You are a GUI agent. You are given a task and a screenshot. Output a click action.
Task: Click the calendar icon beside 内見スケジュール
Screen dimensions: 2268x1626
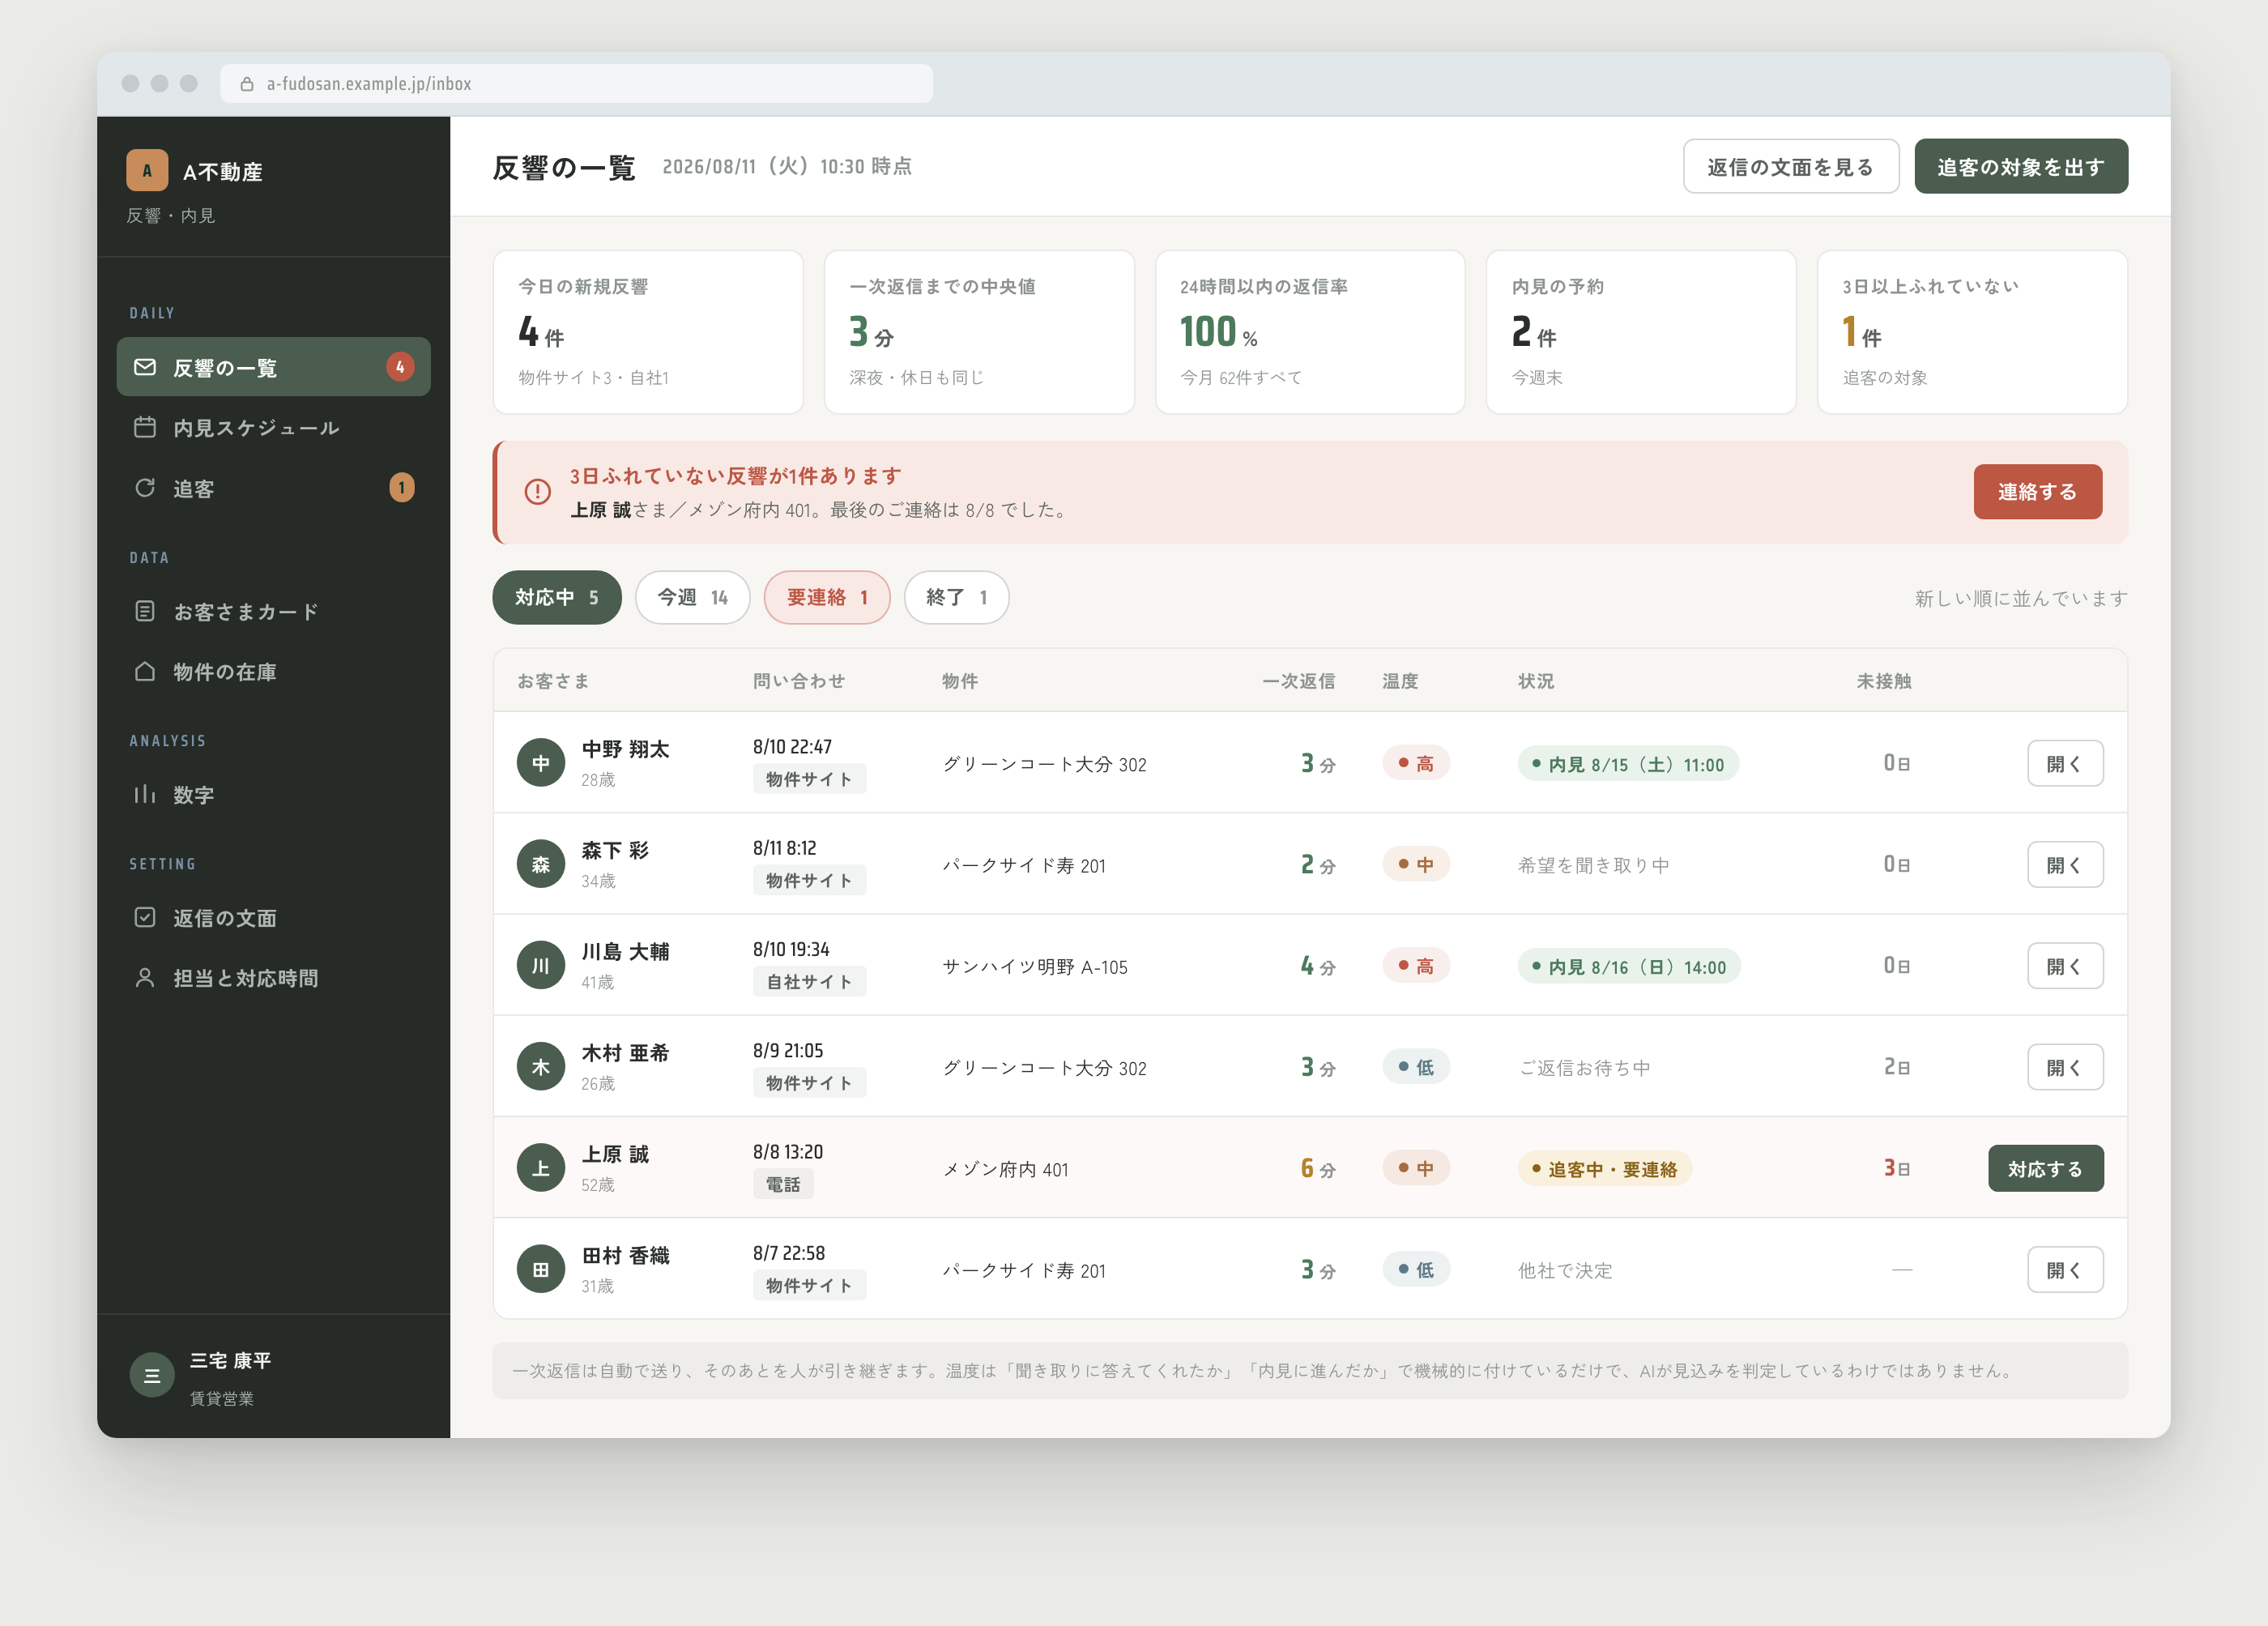145,427
